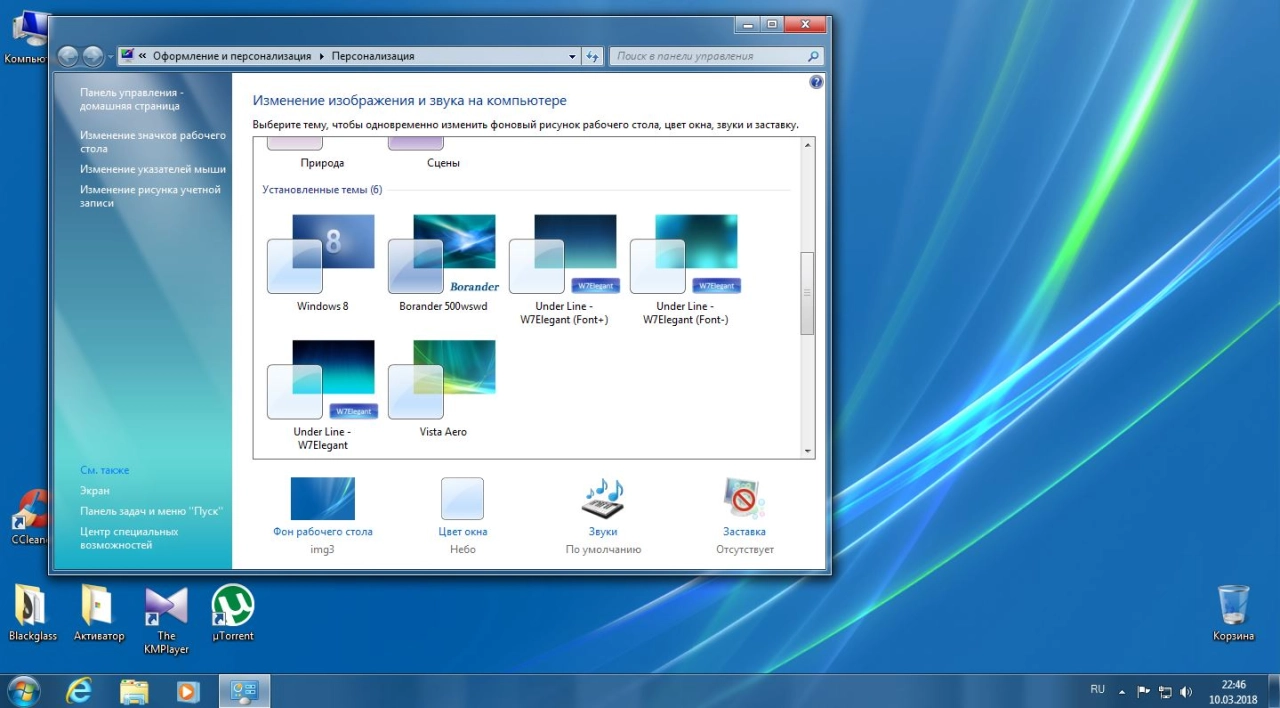The image size is (1280, 708).
Task: Expand the breadcrumb arrow after 'Оформление и персонализация'
Action: pos(322,57)
